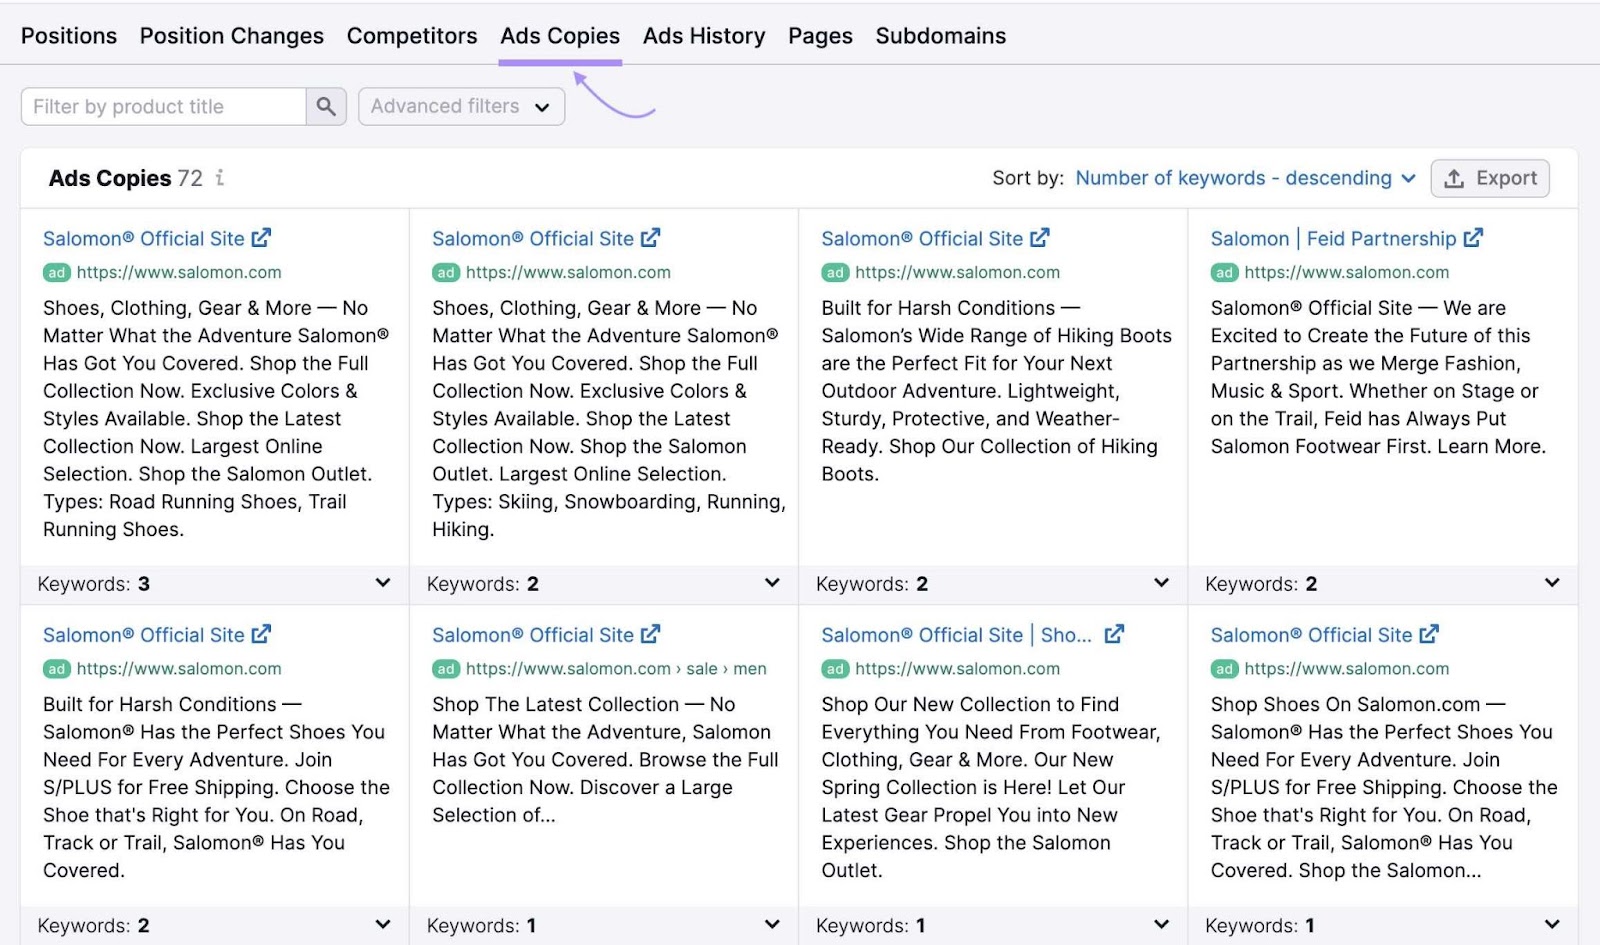This screenshot has width=1600, height=945.
Task: Open the Ads History tab
Action: click(704, 36)
